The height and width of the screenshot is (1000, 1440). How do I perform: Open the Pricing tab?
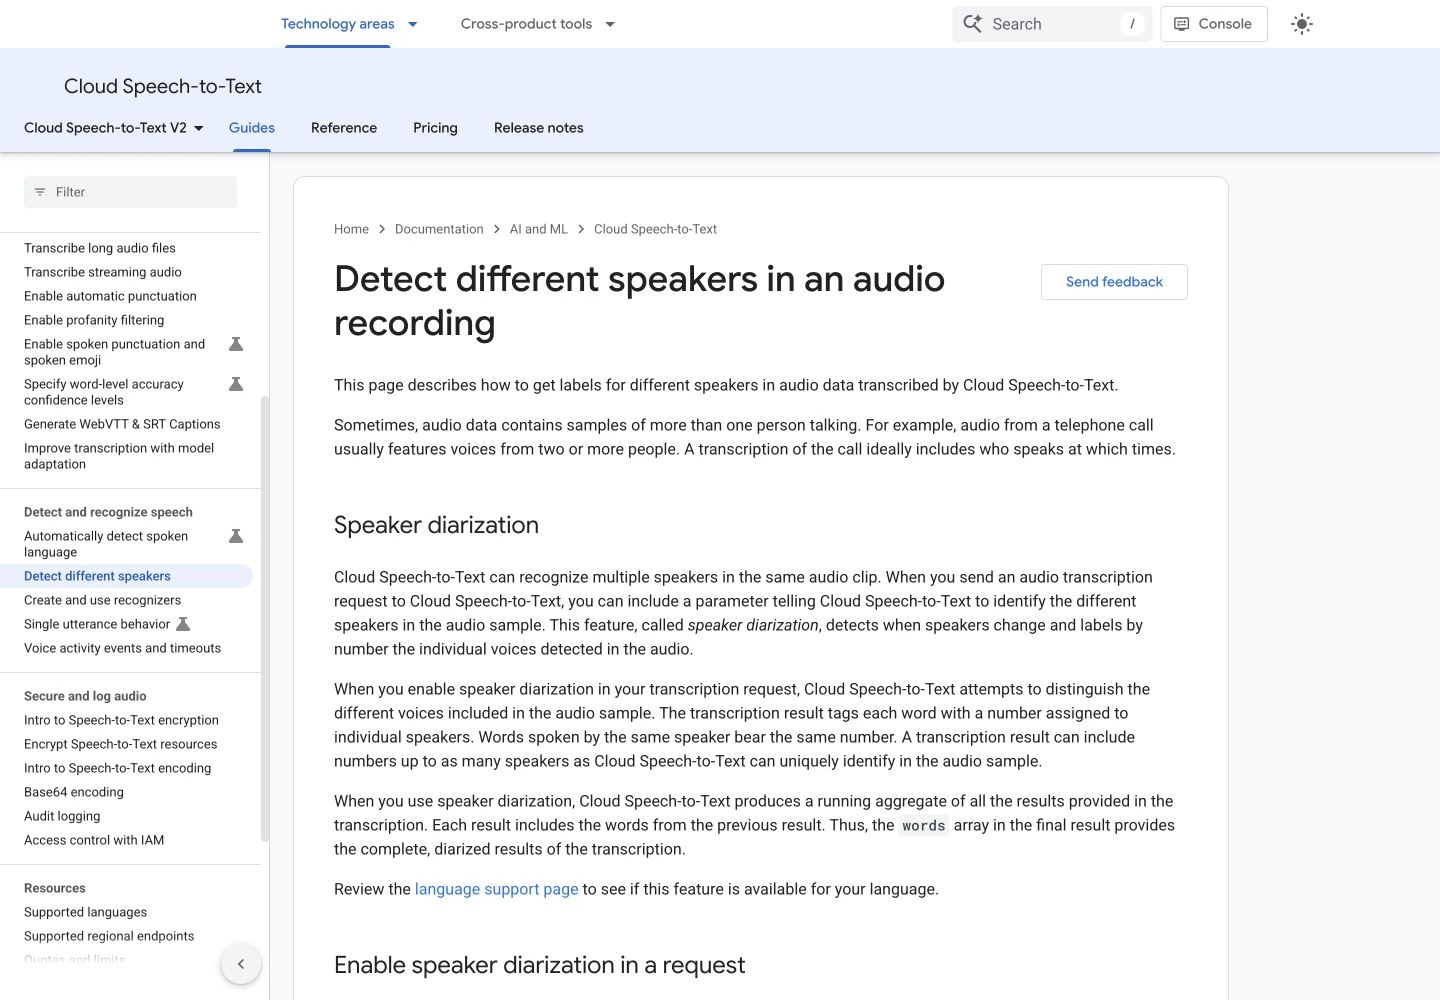point(435,128)
